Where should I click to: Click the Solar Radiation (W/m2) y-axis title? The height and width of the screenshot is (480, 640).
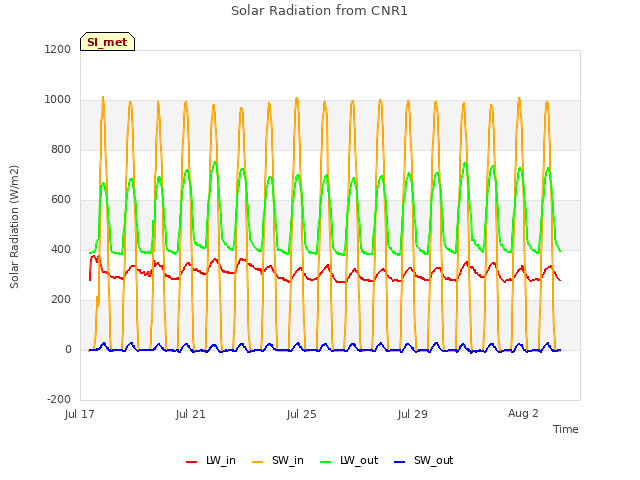14,227
